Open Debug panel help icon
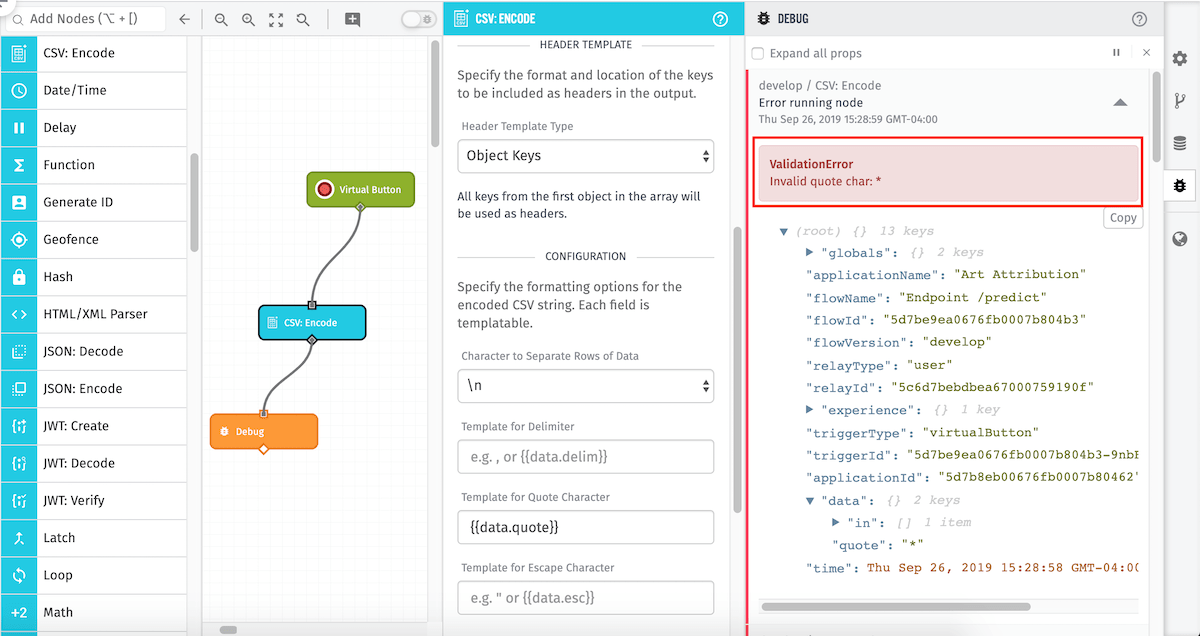Viewport: 1200px width, 636px height. (x=1139, y=19)
